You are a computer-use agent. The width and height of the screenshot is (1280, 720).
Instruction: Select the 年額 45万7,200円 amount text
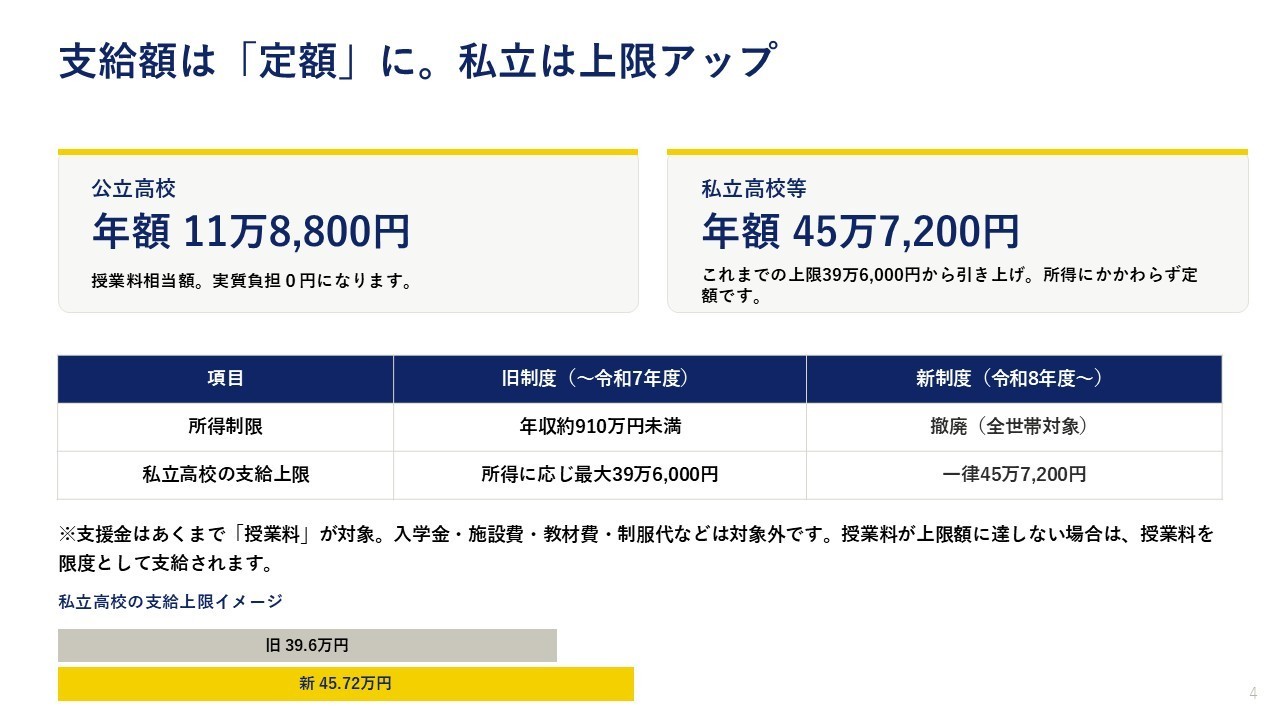coord(861,231)
